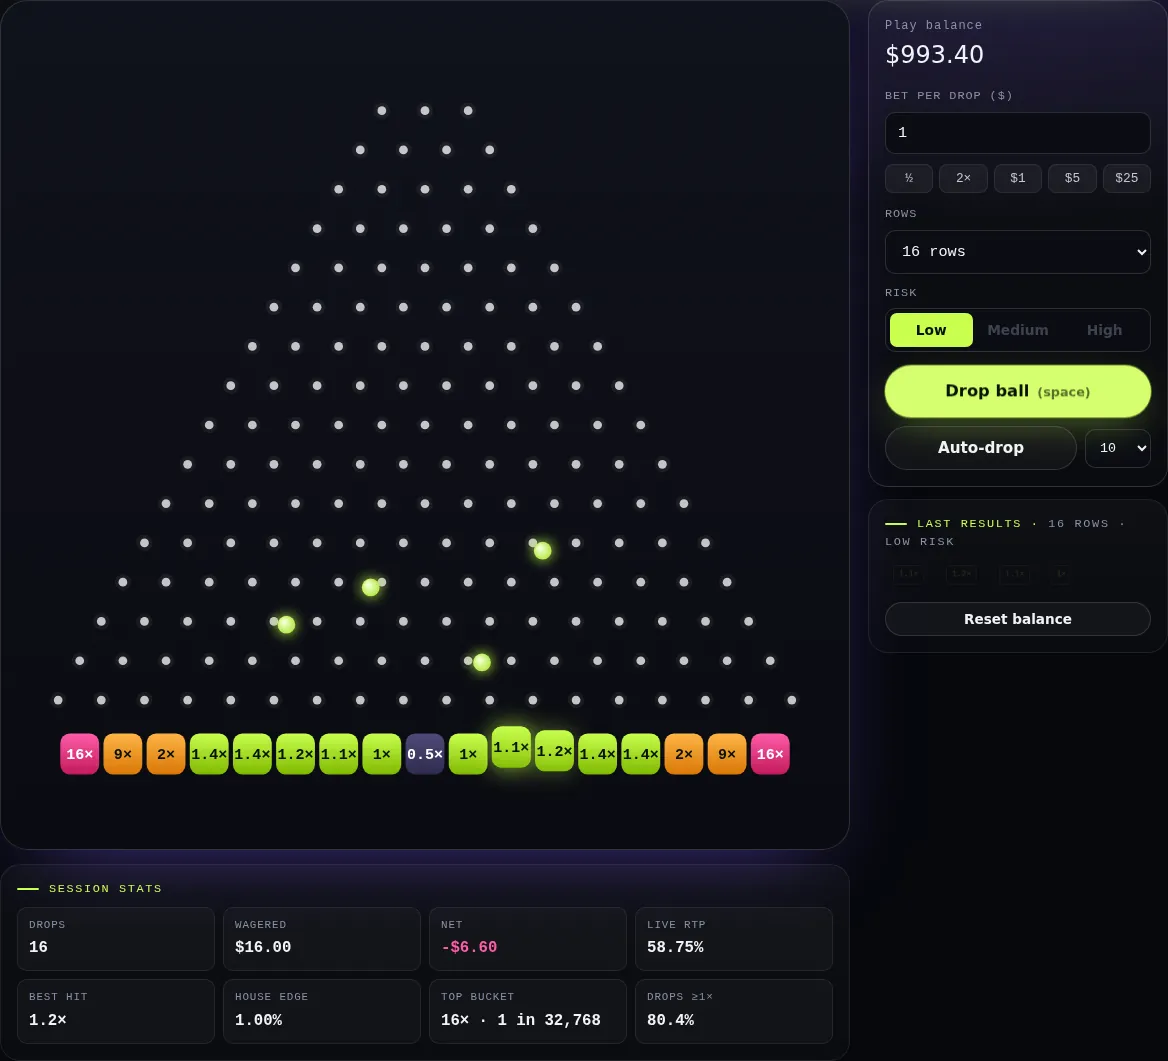Screen dimensions: 1168x1061
Task: Click the Wagered value $16.00
Action: [x=263, y=947]
